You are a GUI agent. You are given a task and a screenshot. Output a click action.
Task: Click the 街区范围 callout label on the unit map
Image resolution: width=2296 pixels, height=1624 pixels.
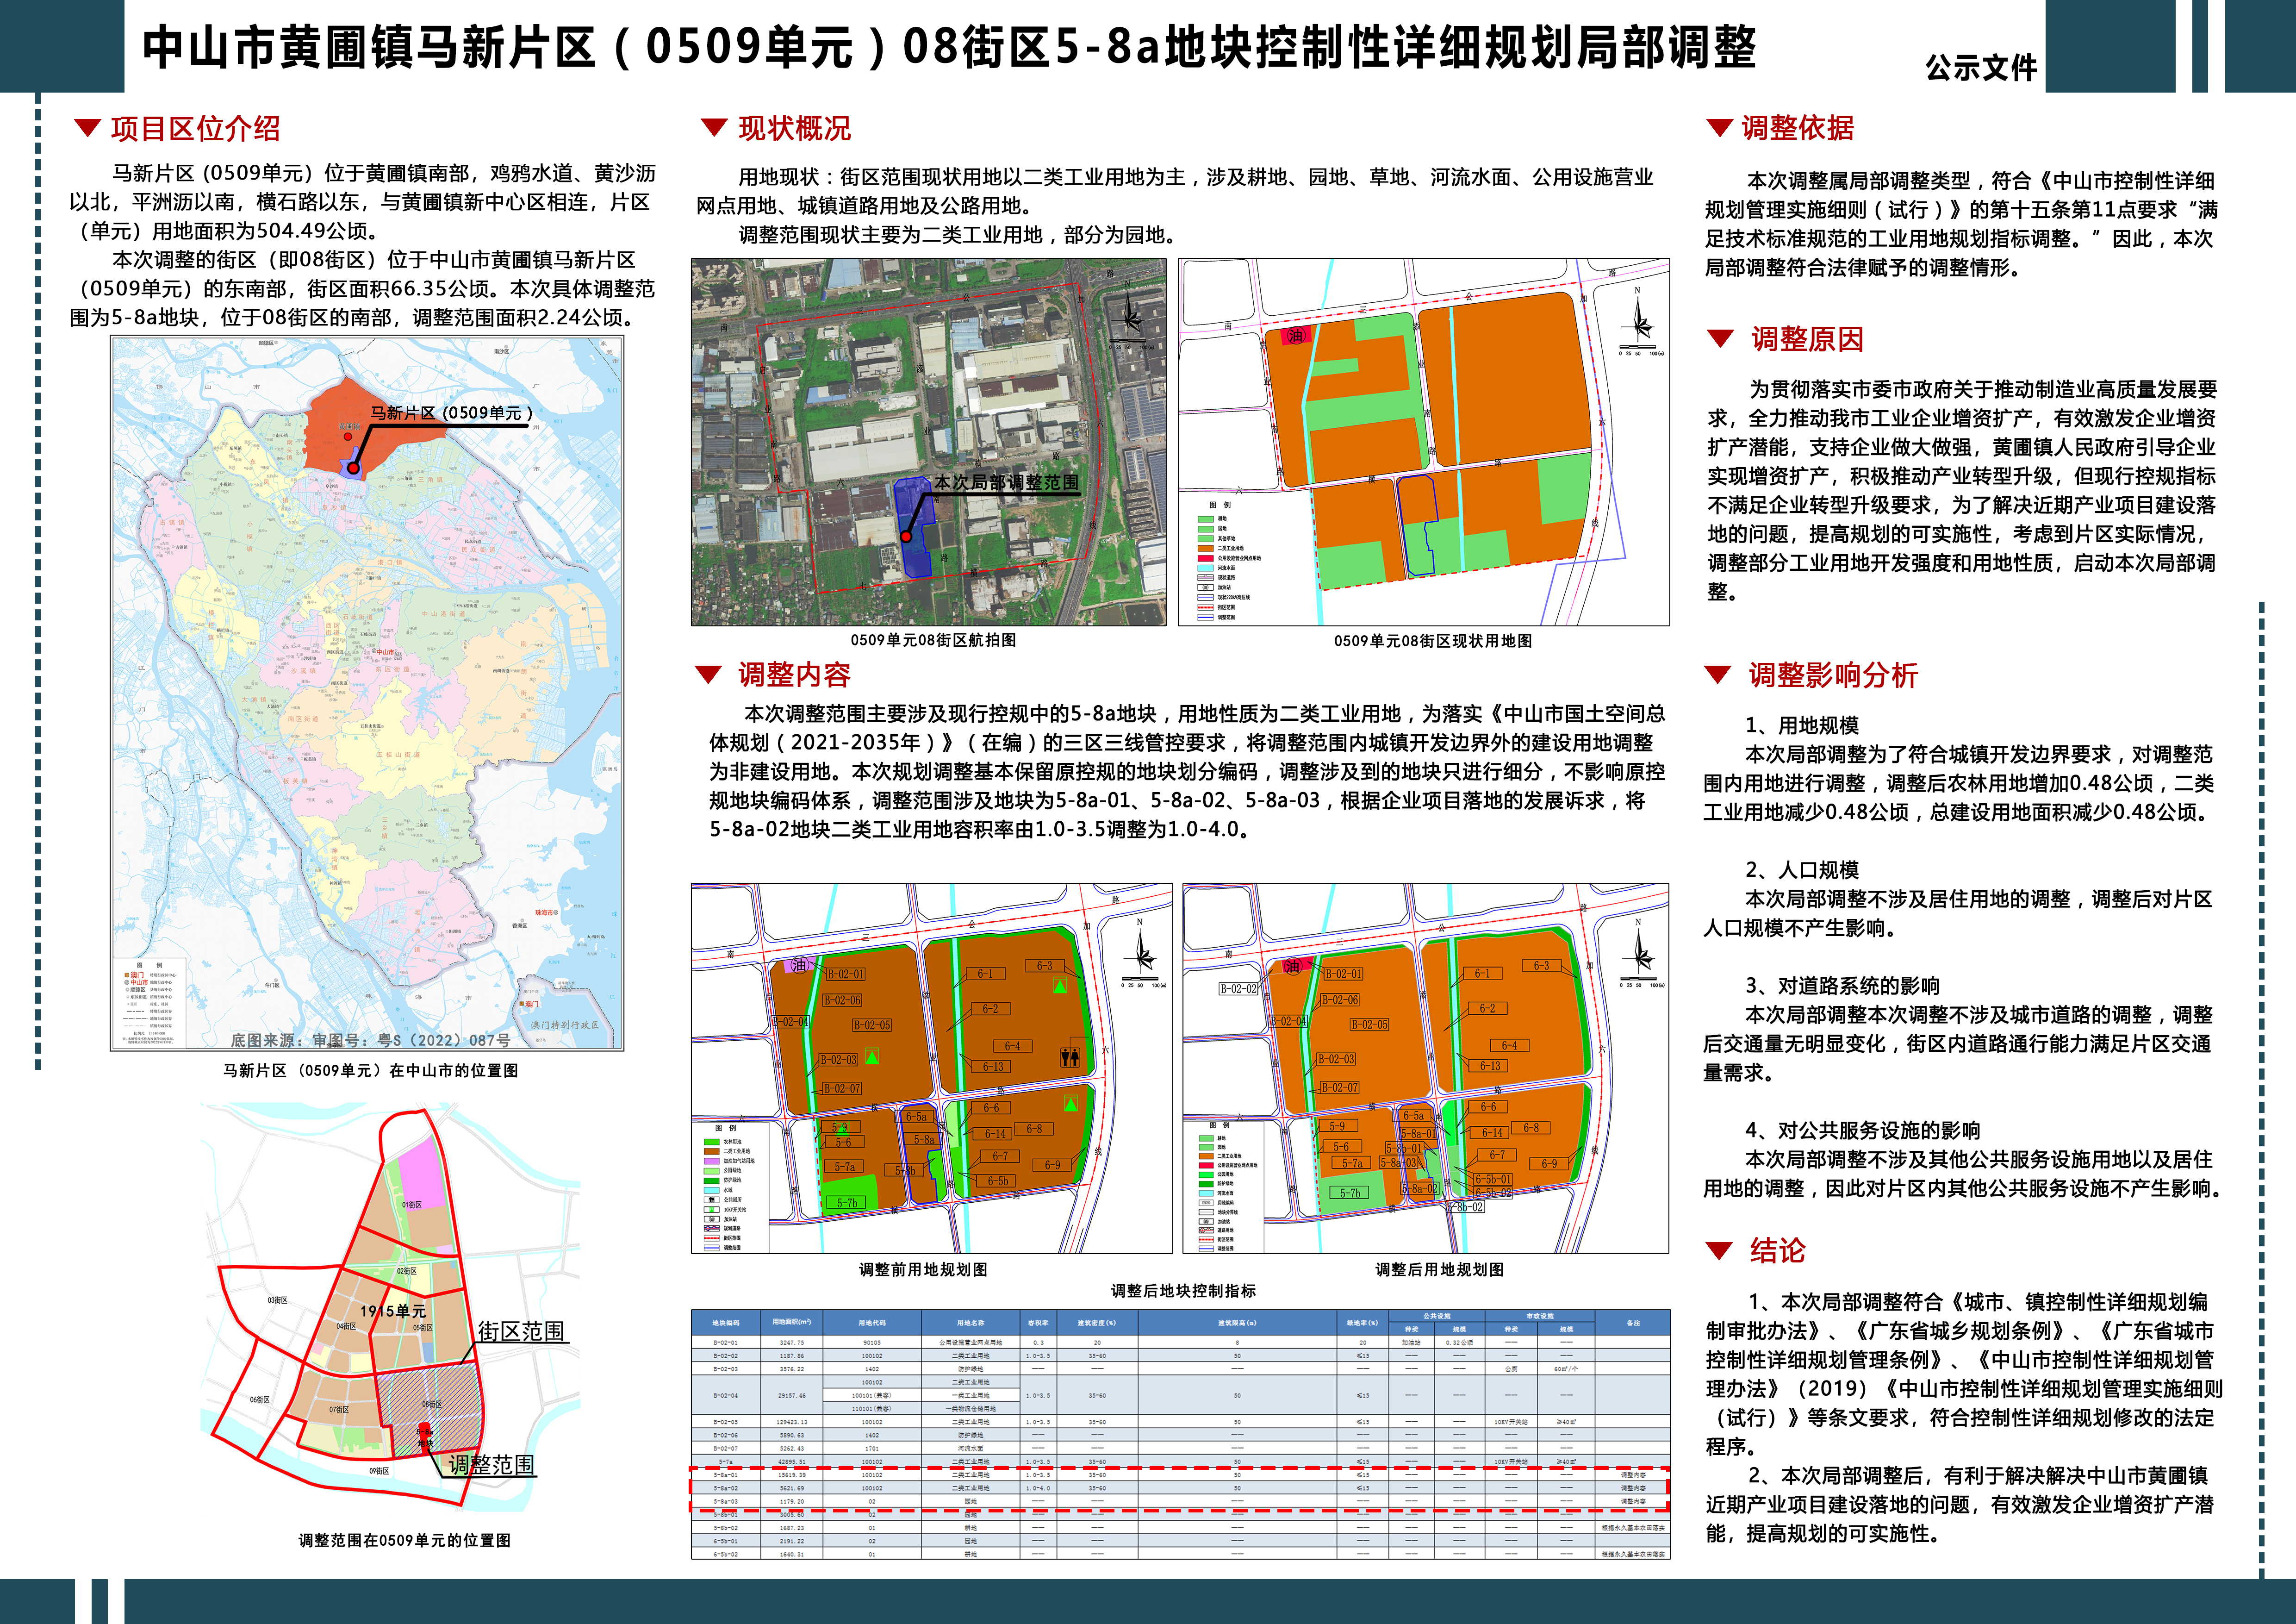521,1331
